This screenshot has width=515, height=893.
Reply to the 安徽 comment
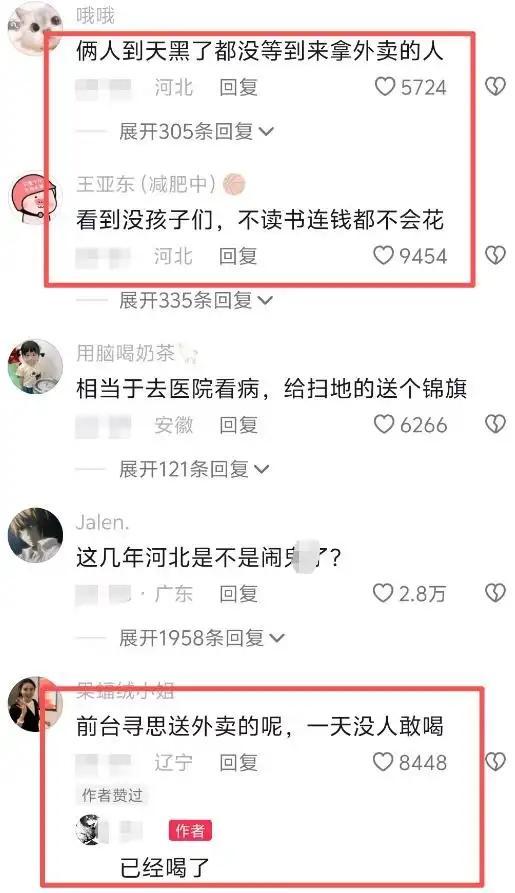(239, 425)
